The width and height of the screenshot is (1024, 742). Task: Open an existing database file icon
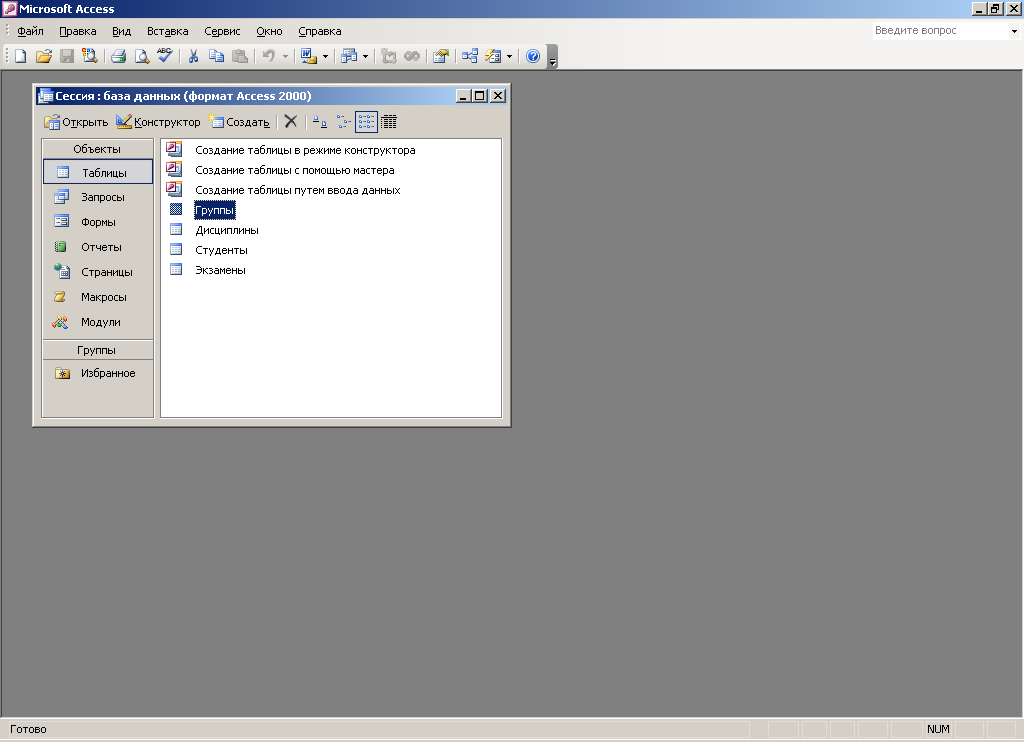click(x=44, y=56)
